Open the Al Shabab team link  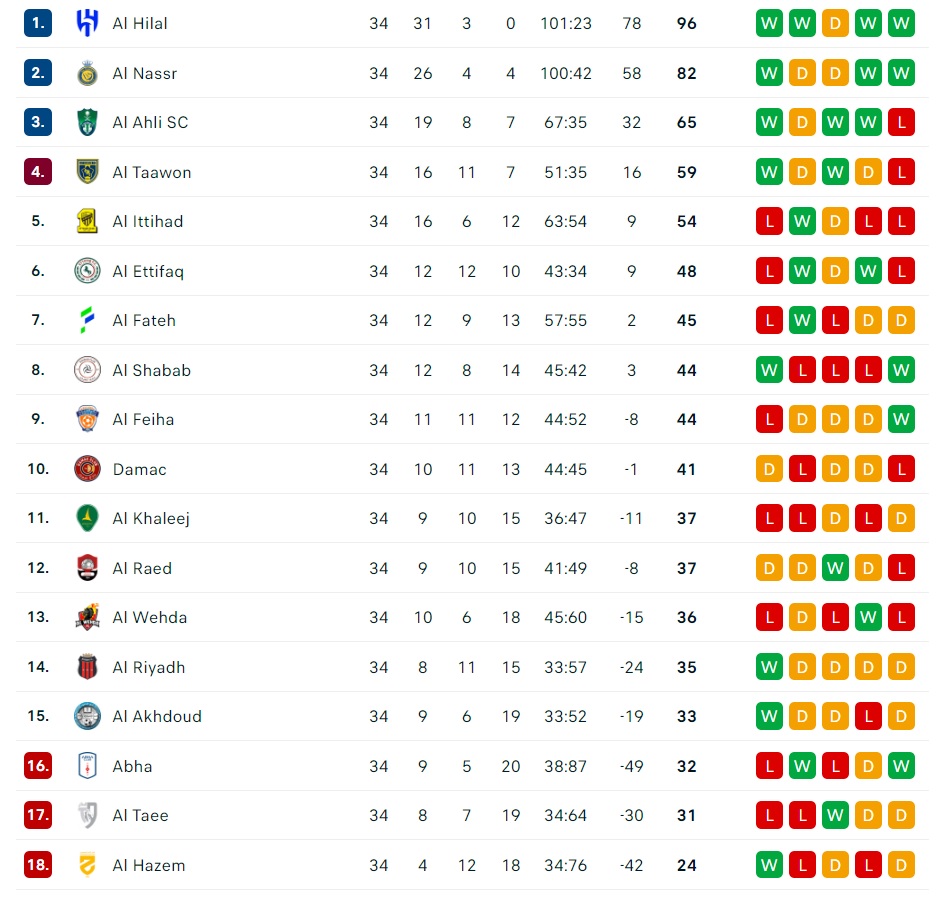click(152, 370)
